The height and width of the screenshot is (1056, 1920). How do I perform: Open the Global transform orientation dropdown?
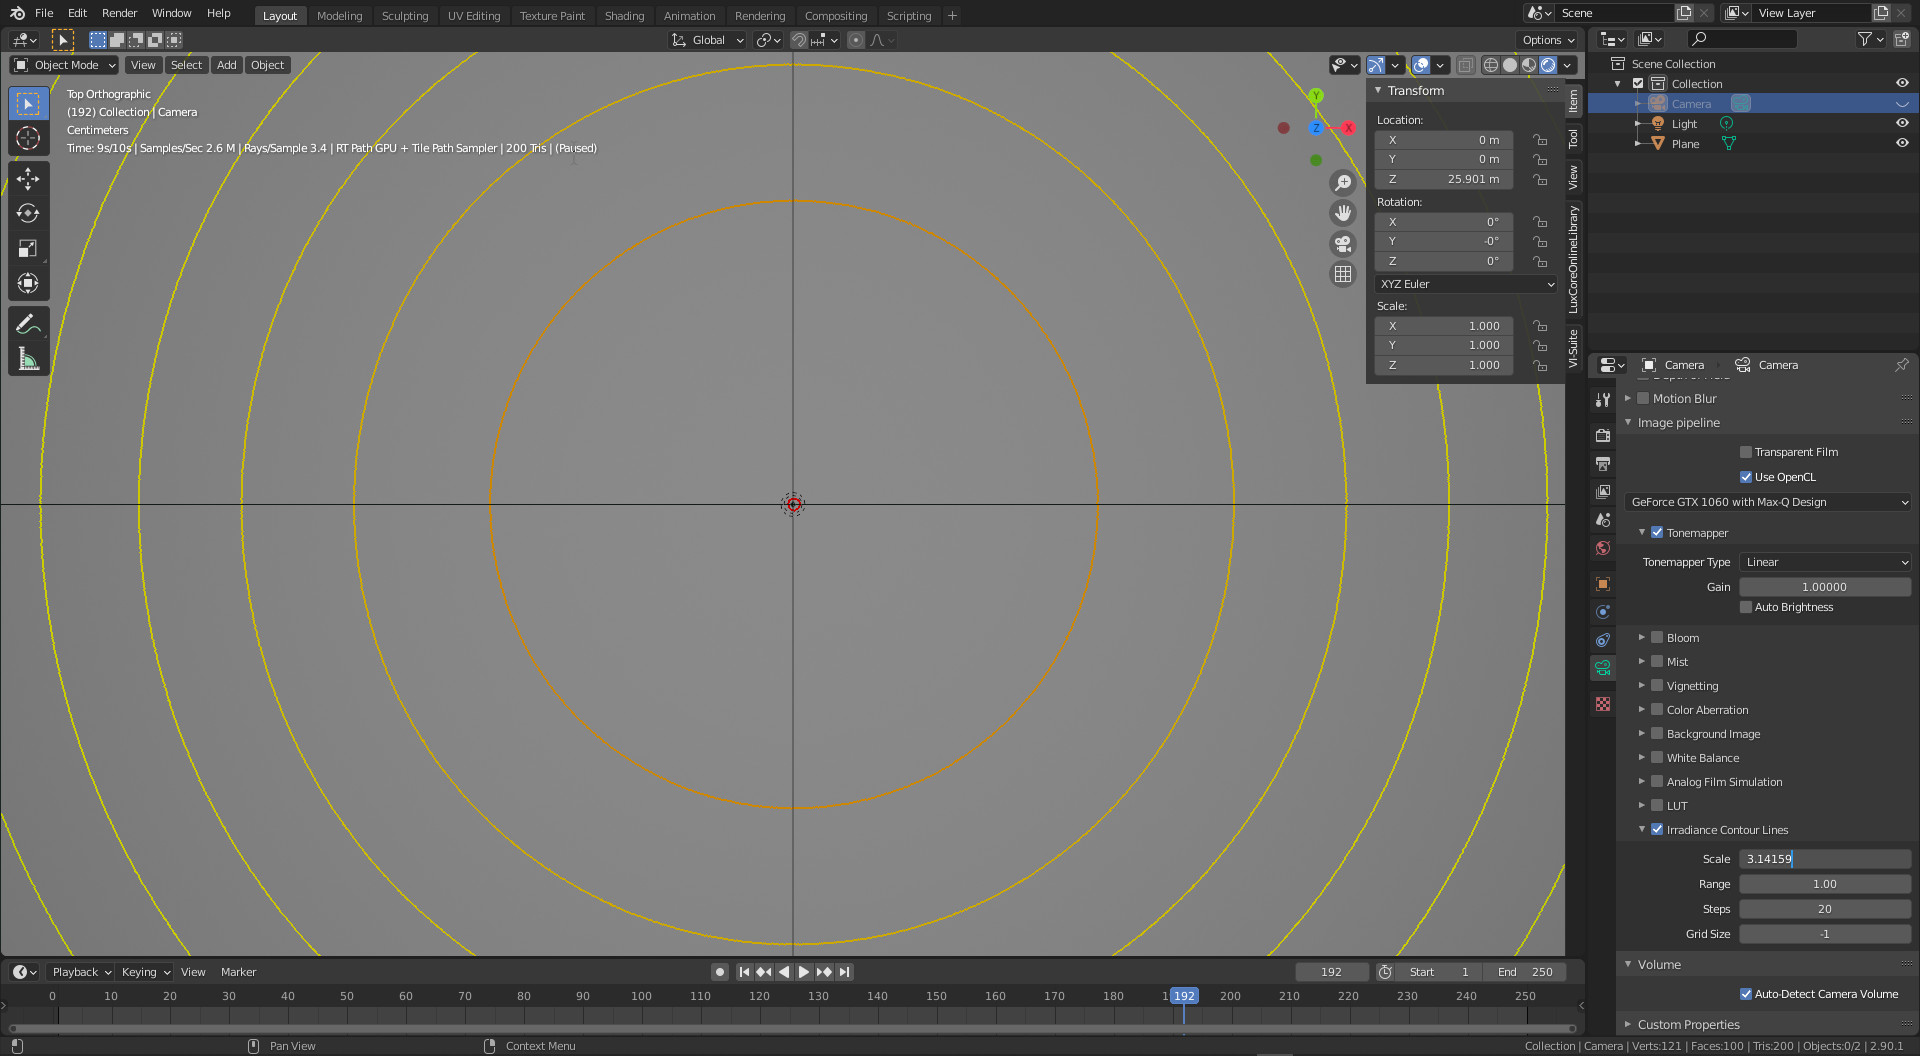coord(708,40)
